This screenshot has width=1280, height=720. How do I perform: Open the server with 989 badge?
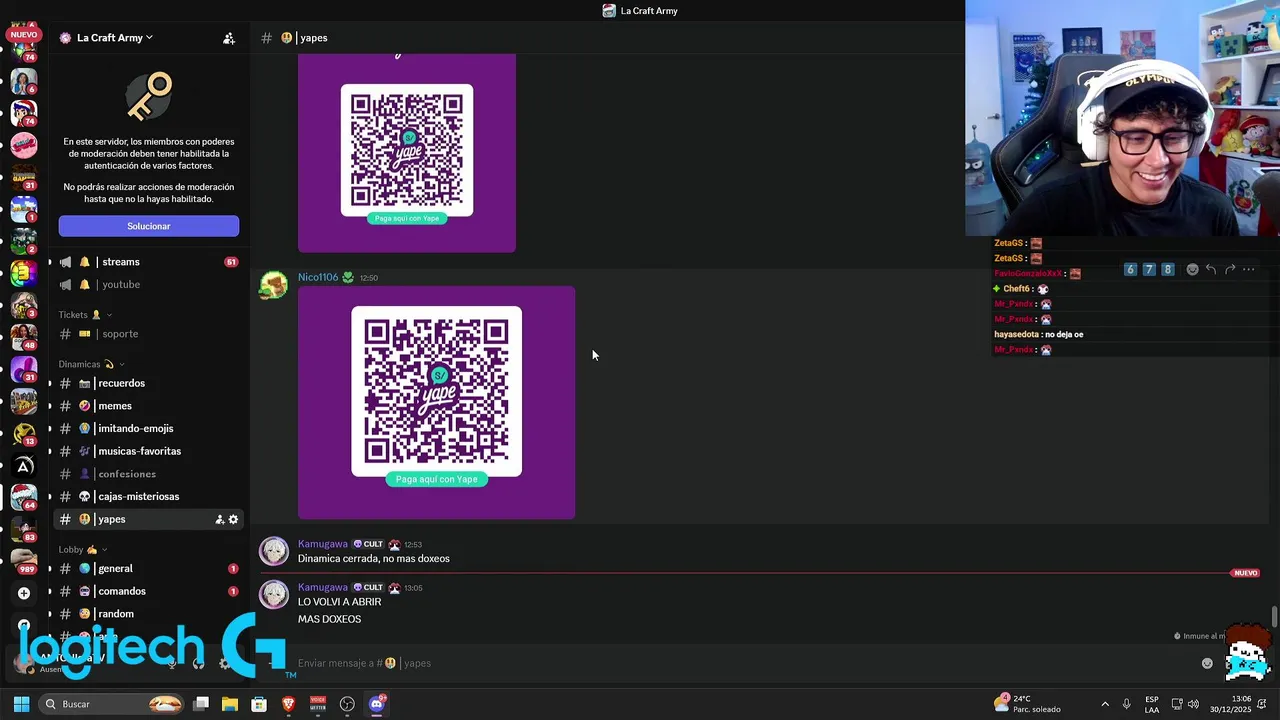[24, 560]
